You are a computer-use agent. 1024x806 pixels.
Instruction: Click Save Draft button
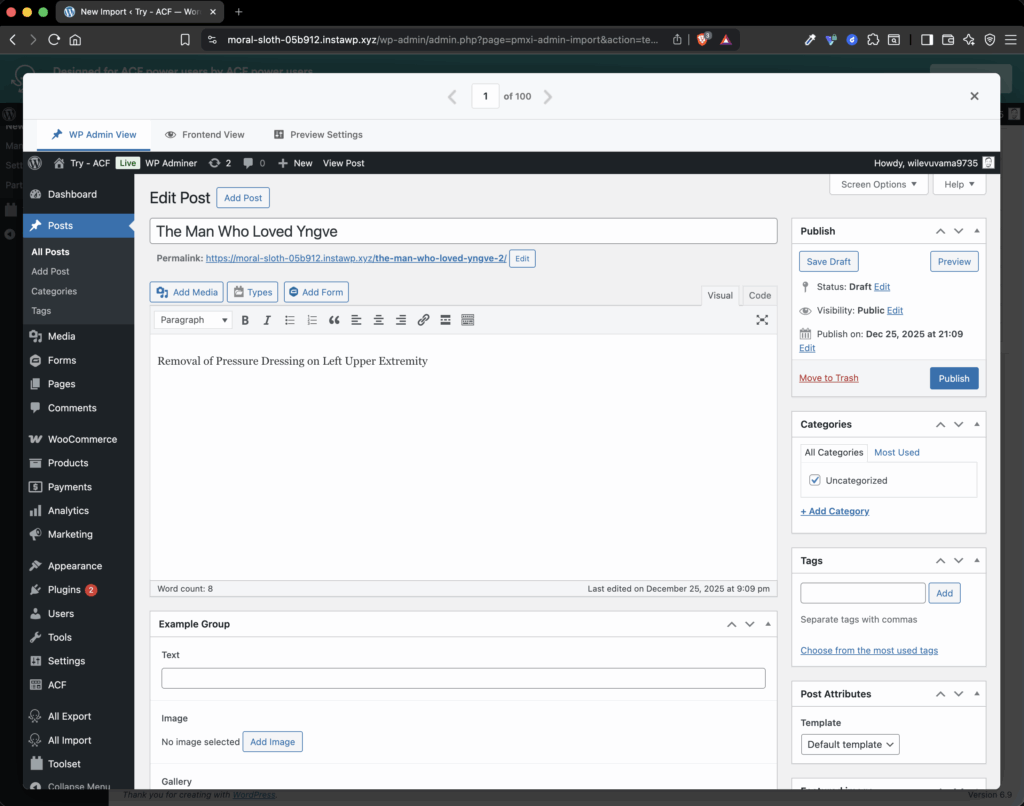click(829, 261)
